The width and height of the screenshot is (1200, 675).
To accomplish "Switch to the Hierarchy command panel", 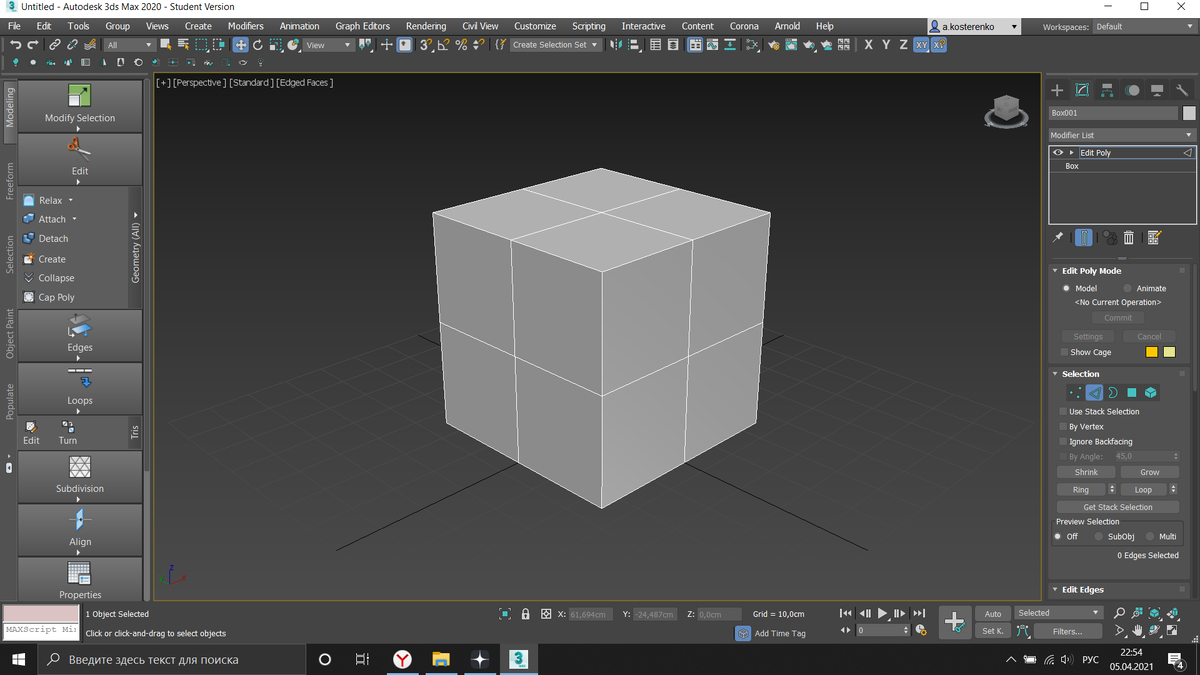I will 1107,90.
